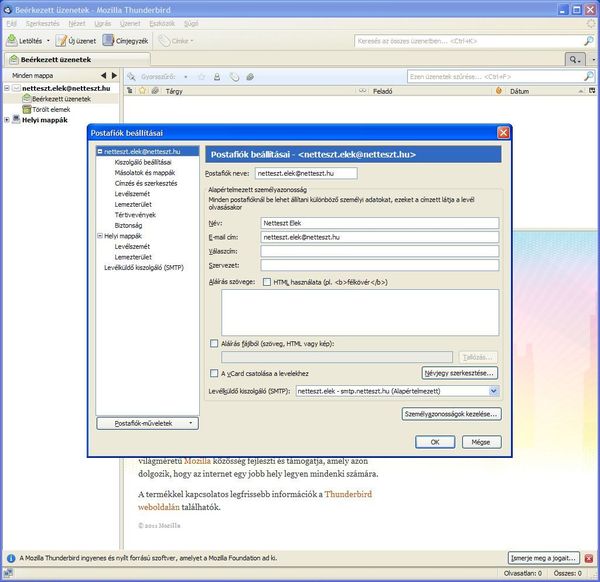This screenshot has height=582, width=600.
Task: Tick the vCard csatolása a levelekhez checkbox
Action: click(214, 372)
